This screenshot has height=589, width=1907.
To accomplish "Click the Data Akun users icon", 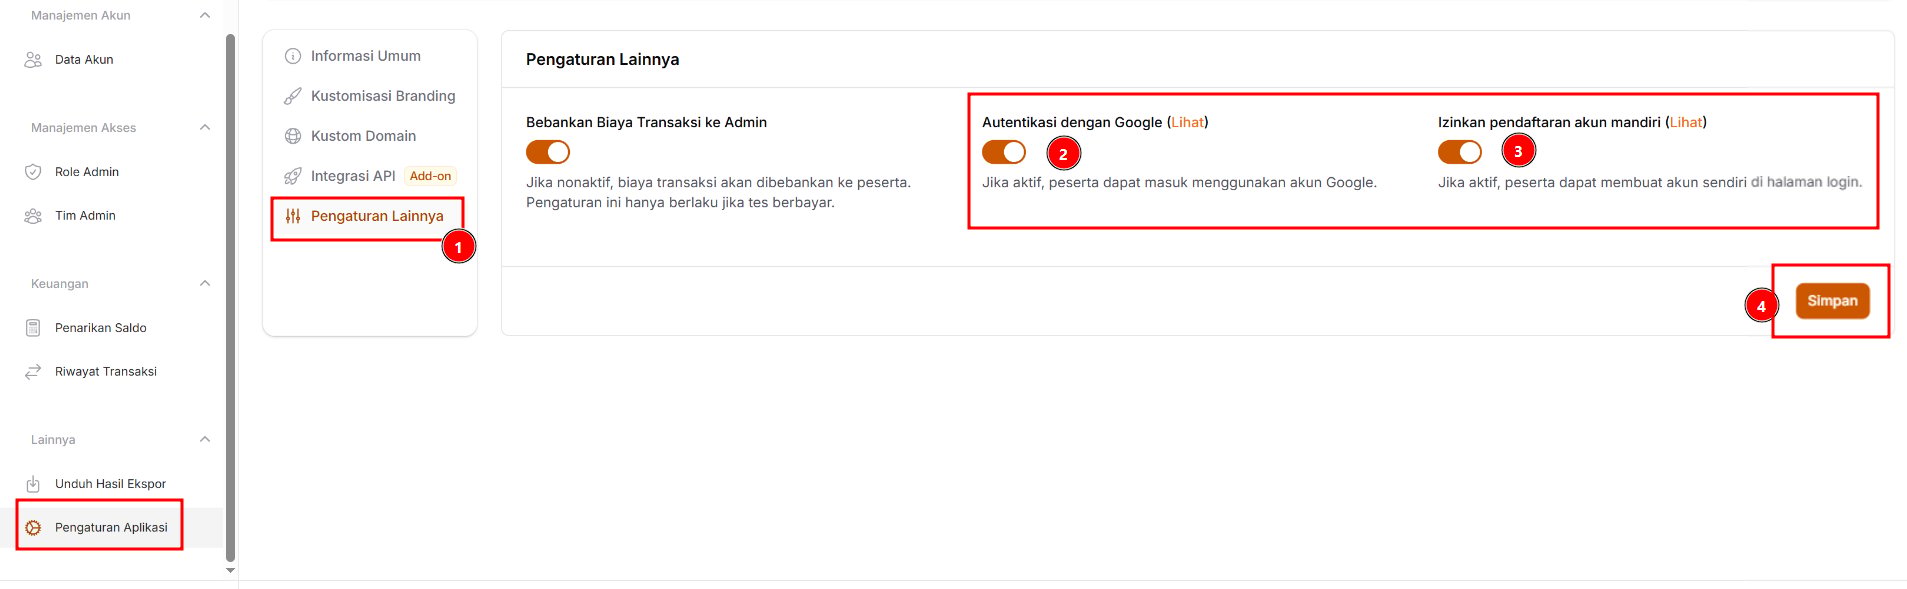I will 33,60.
